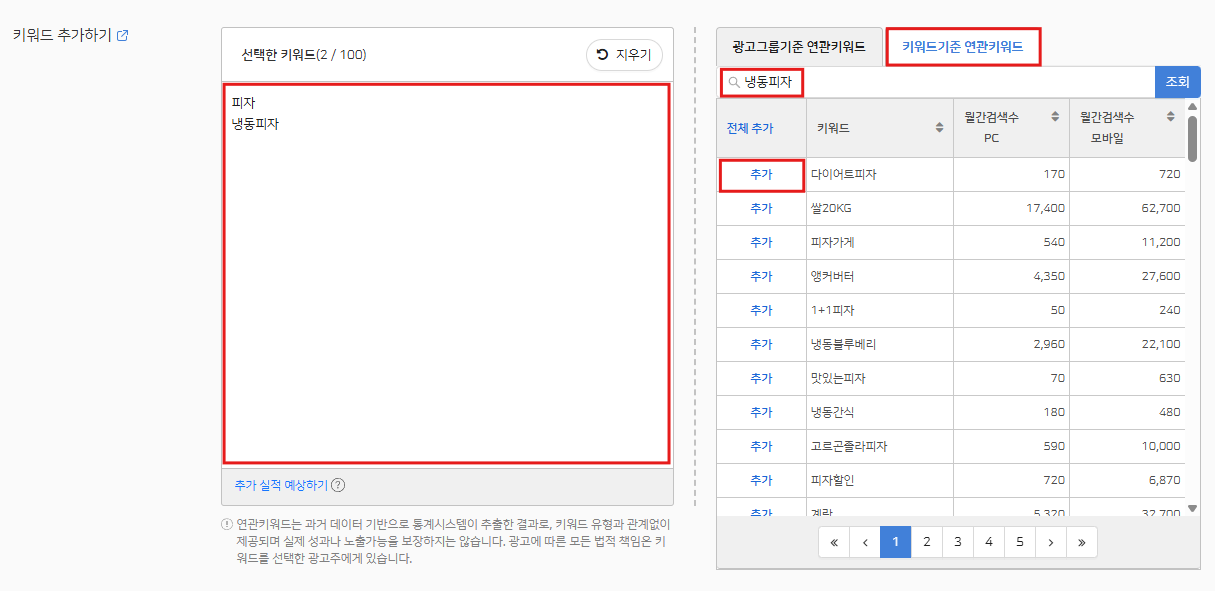Open page 3 of keyword results
The image size is (1215, 591).
coord(957,542)
